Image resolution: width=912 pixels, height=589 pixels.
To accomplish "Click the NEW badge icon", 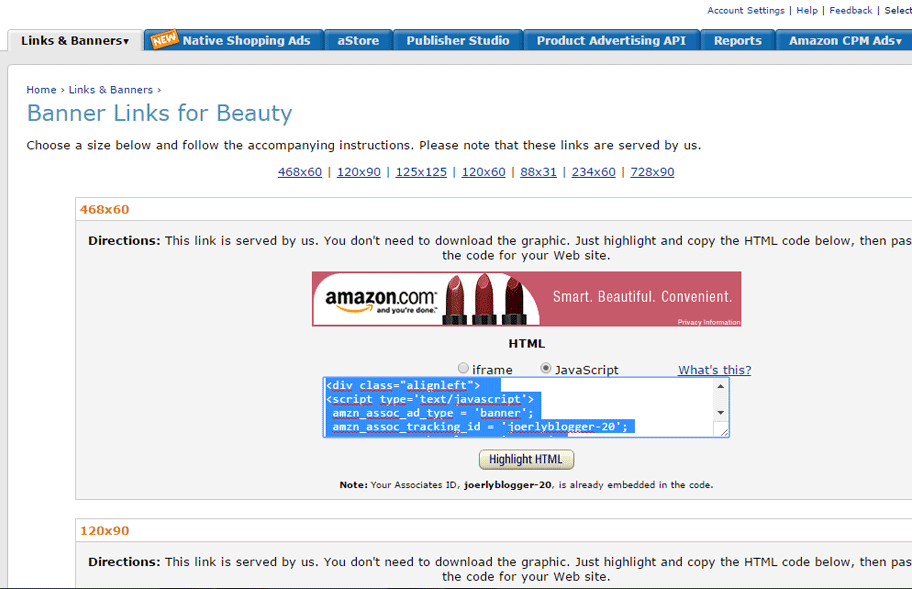I will click(x=164, y=39).
